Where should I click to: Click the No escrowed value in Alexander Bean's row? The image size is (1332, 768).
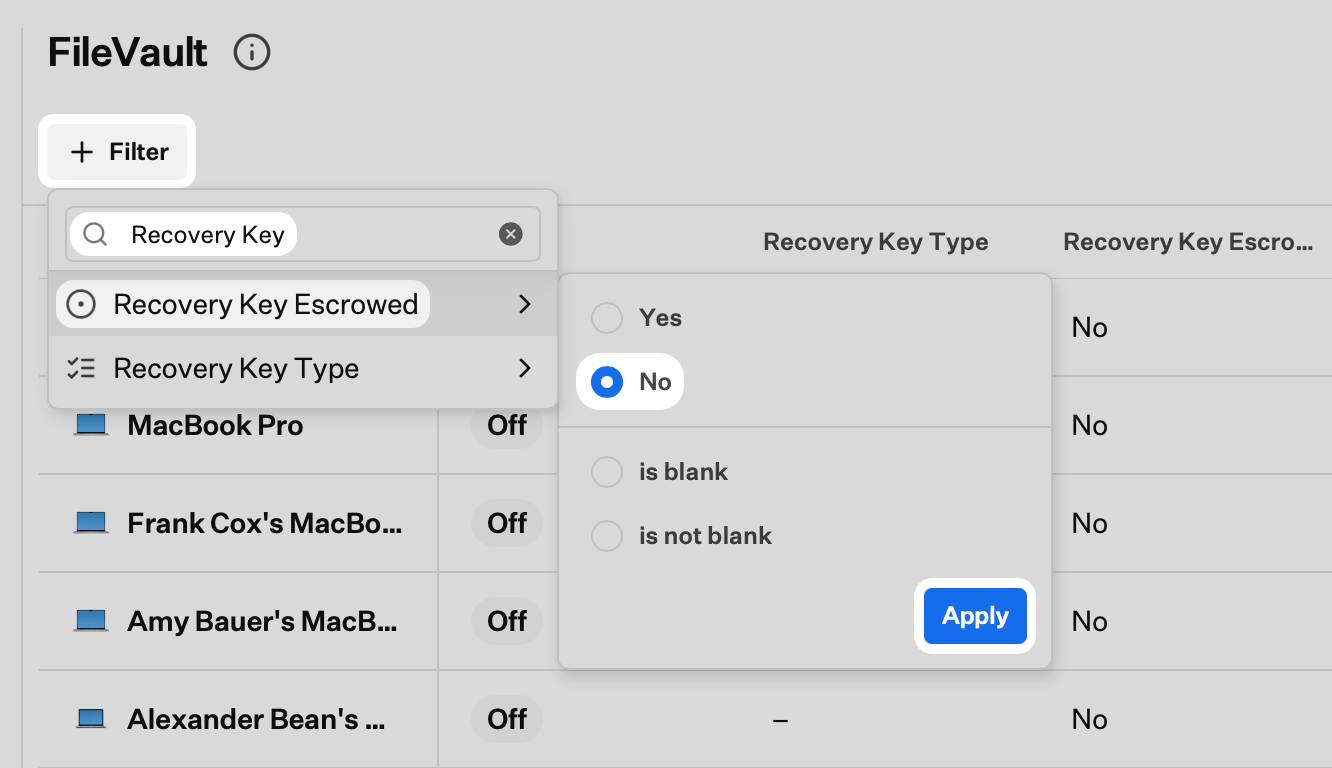1089,719
